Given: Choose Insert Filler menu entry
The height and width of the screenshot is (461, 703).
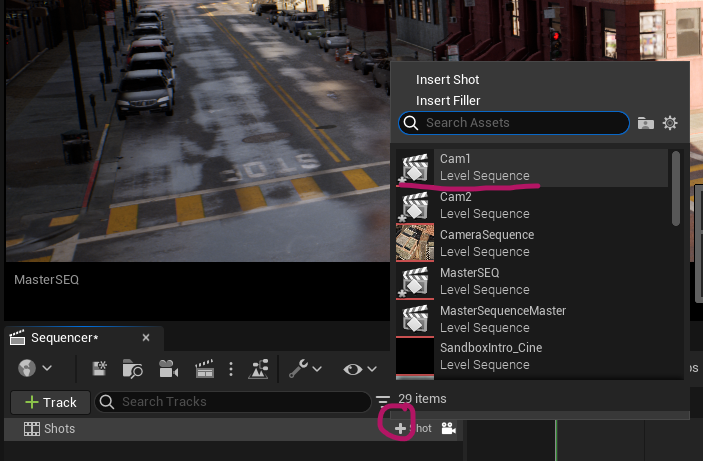Looking at the screenshot, I should click(x=448, y=100).
